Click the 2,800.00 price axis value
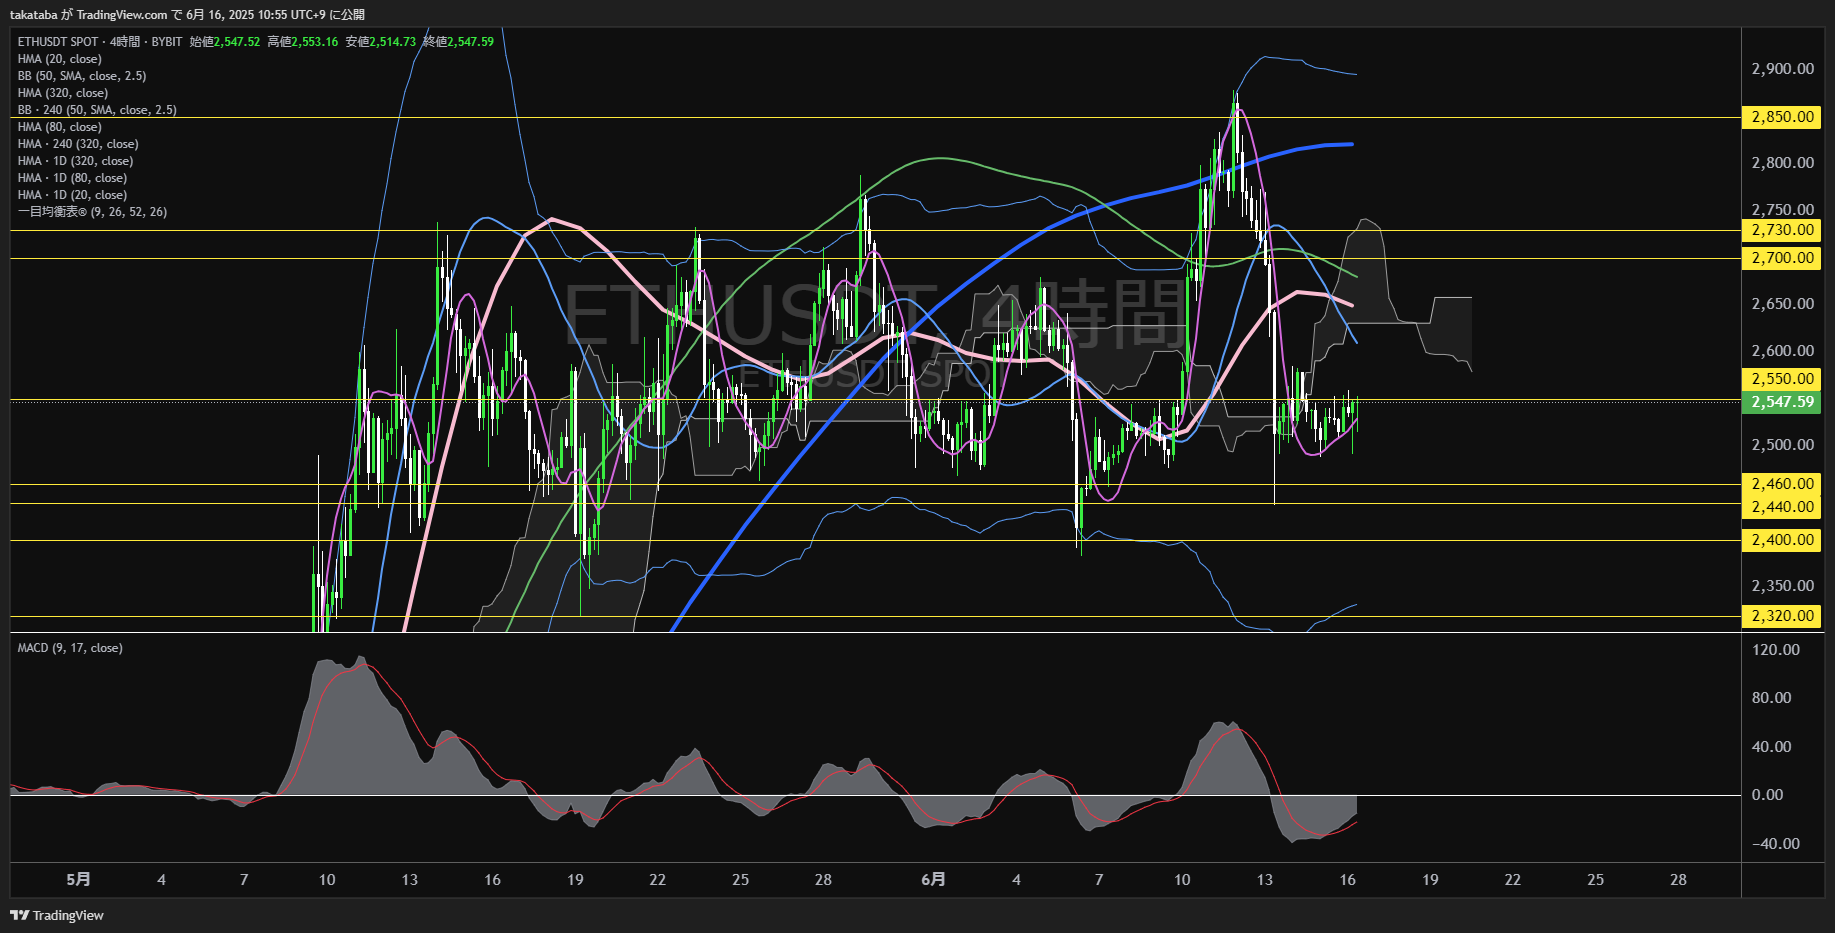 pyautogui.click(x=1783, y=163)
